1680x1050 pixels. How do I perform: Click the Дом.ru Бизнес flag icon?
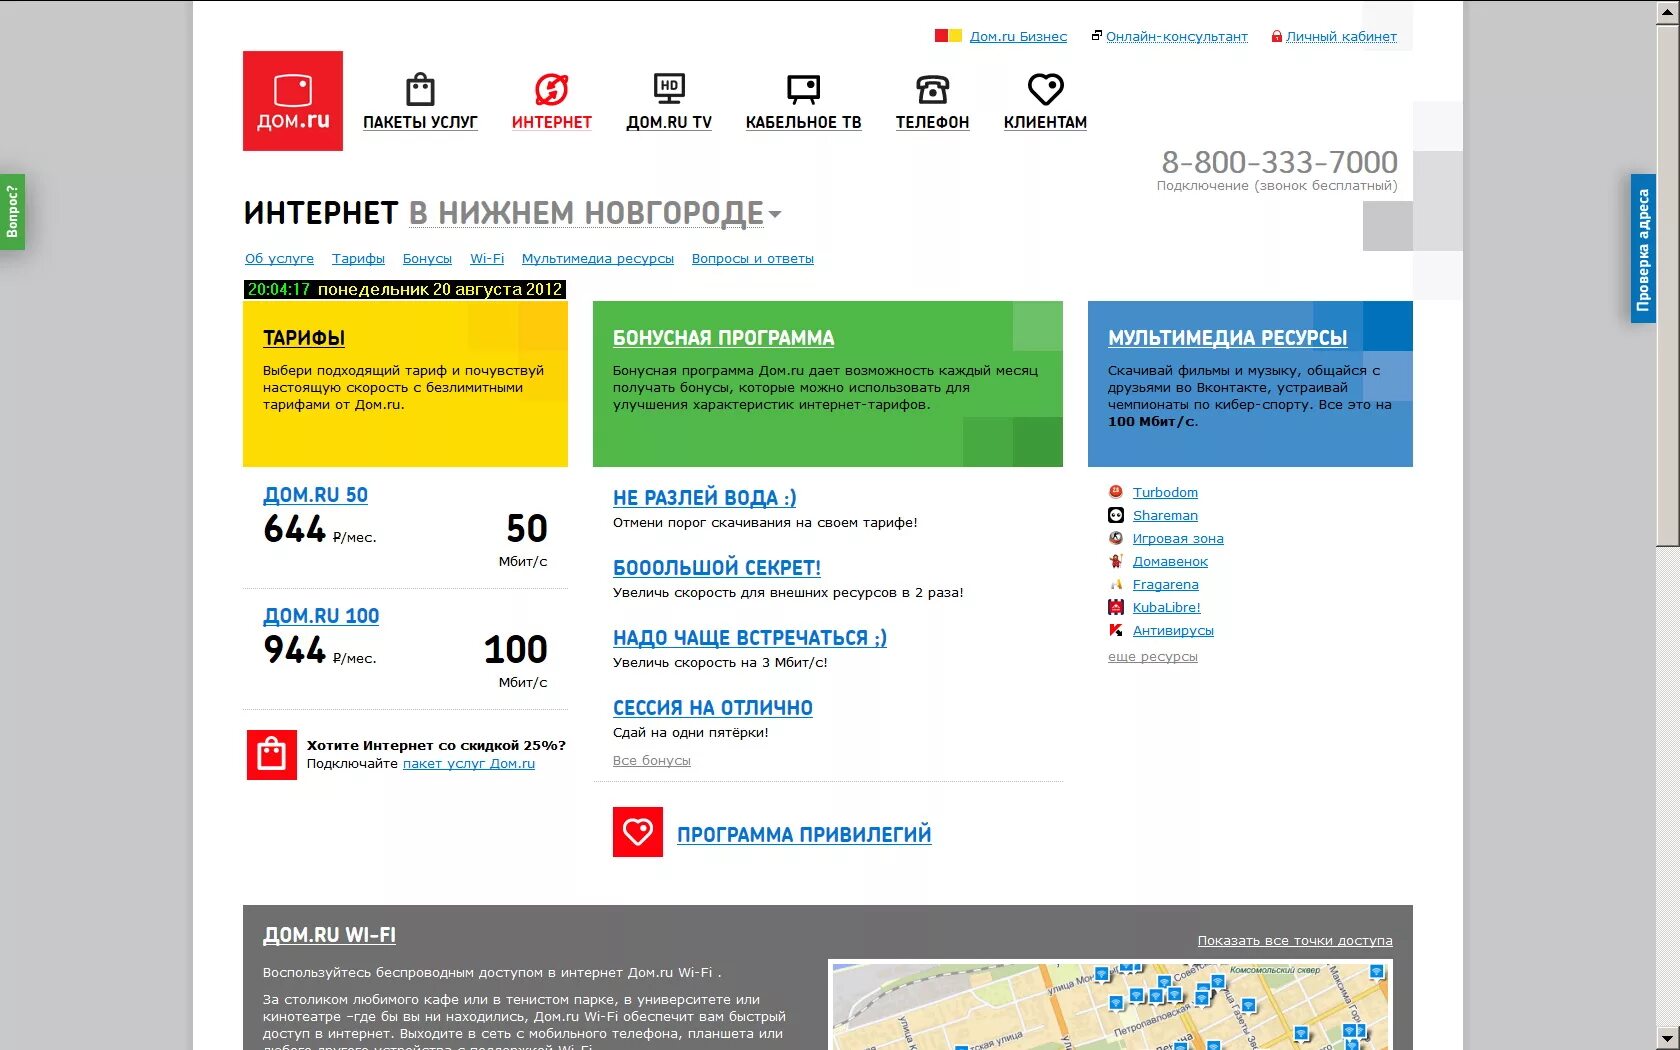(948, 36)
